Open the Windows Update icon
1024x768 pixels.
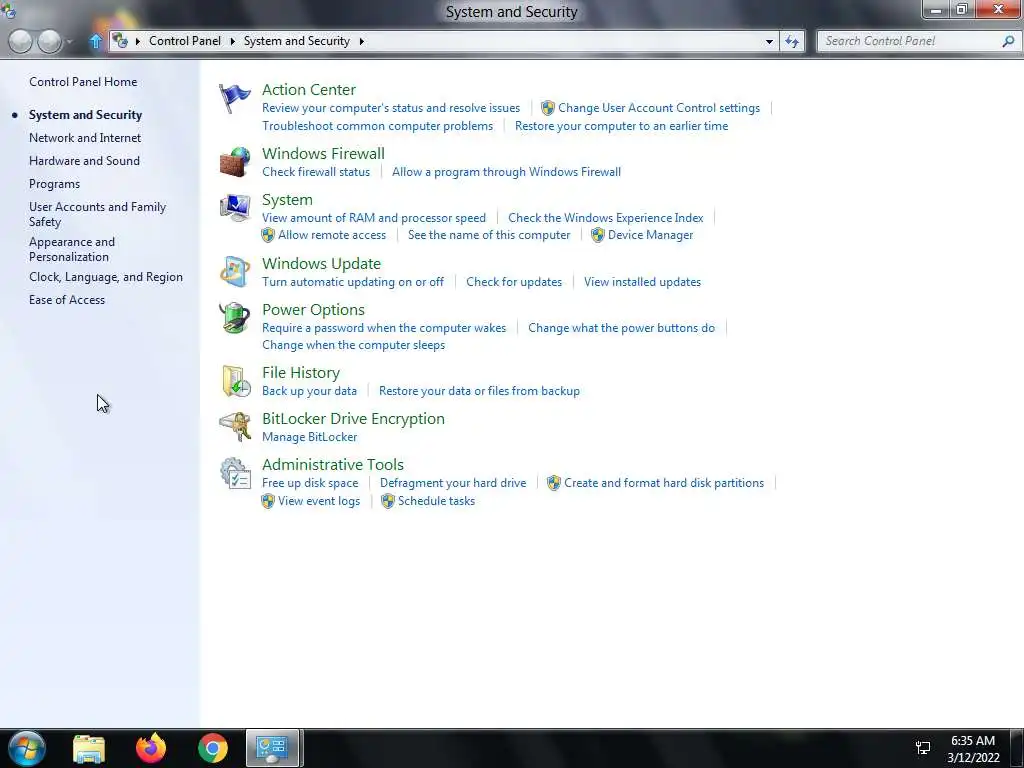pos(234,272)
